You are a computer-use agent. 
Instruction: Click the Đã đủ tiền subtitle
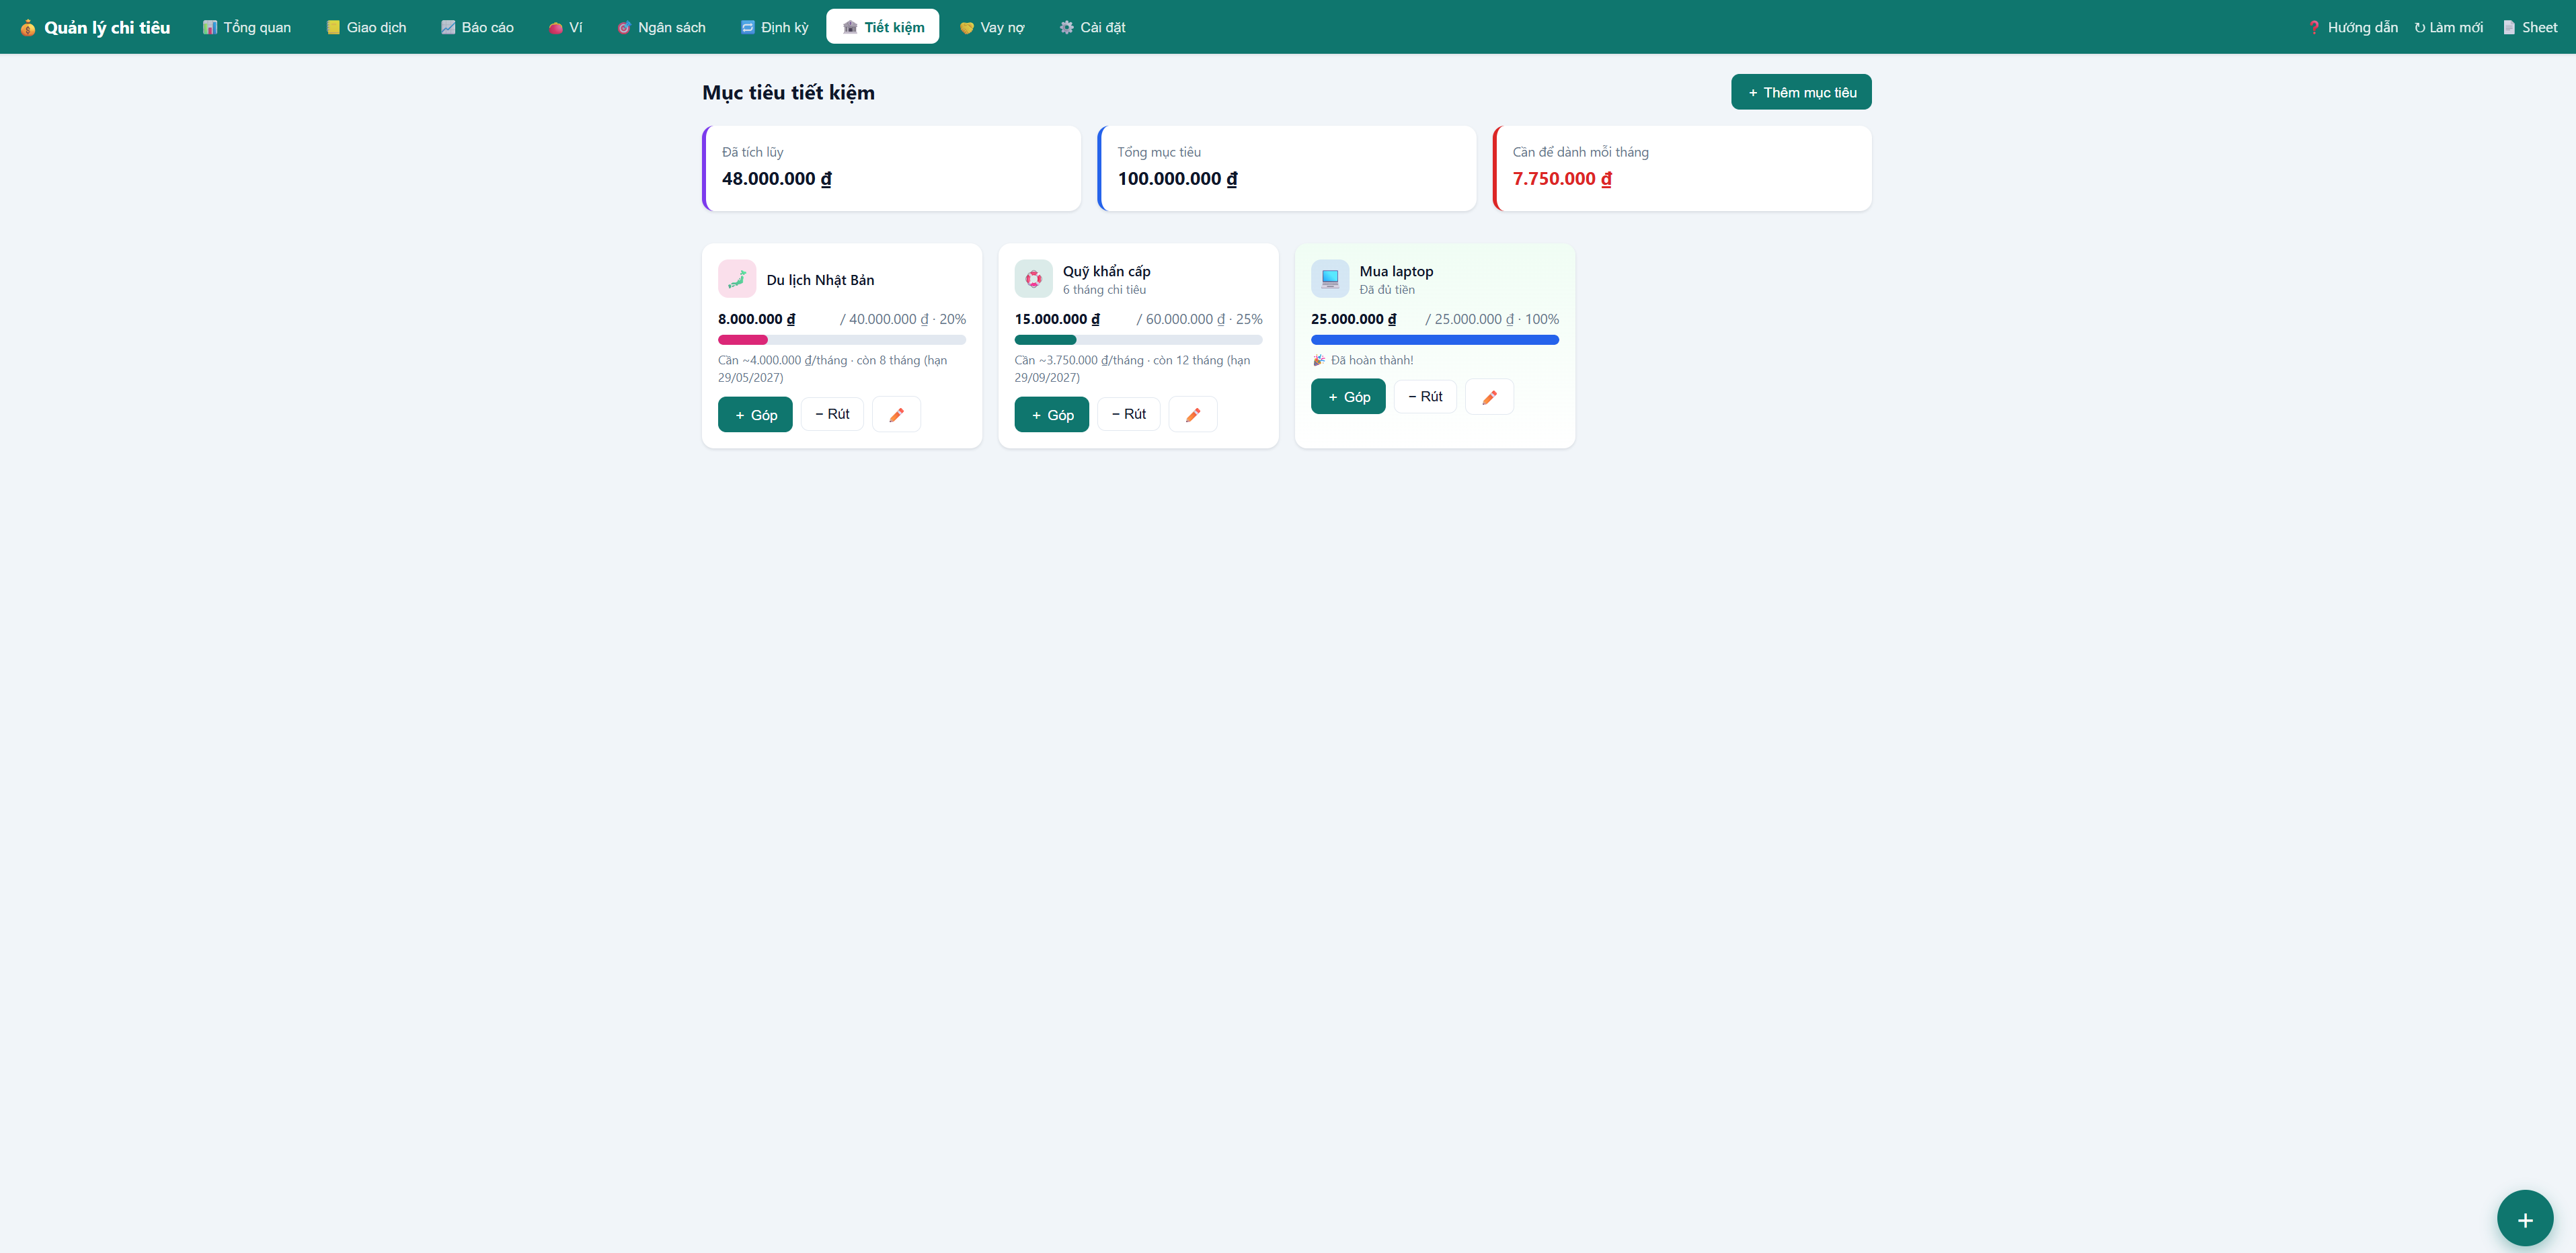coord(1387,290)
